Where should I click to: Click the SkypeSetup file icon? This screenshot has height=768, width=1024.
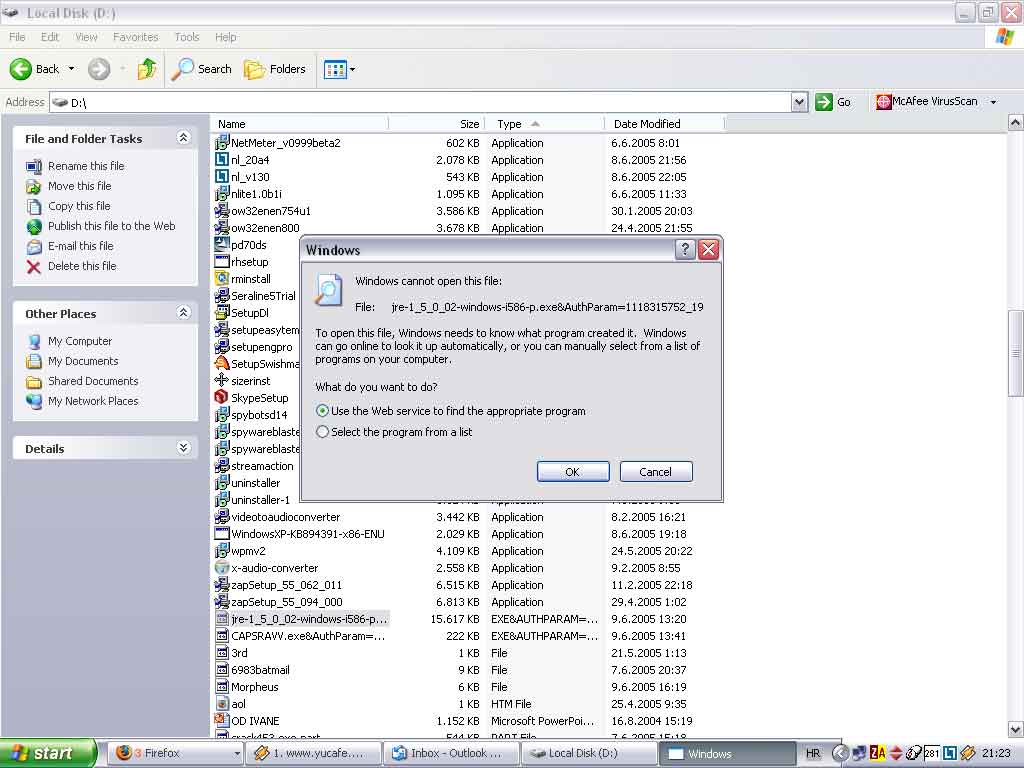[x=221, y=397]
